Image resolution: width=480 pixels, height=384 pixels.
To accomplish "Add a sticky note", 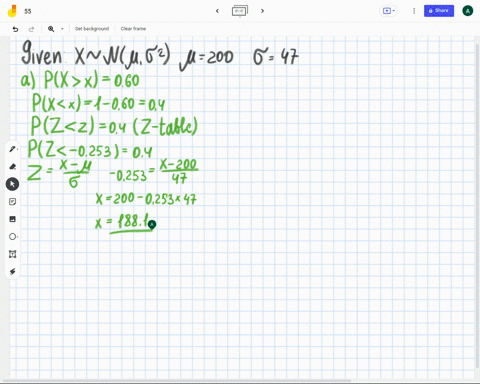I will pyautogui.click(x=12, y=202).
